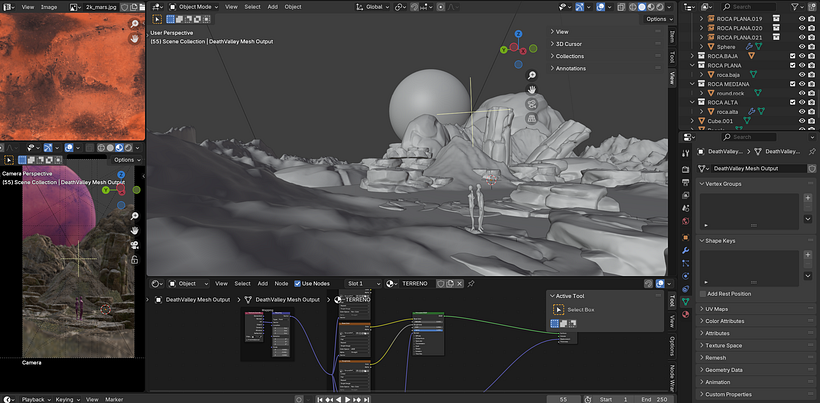Open the Image menu in image editor
820x403 pixels.
pos(49,7)
